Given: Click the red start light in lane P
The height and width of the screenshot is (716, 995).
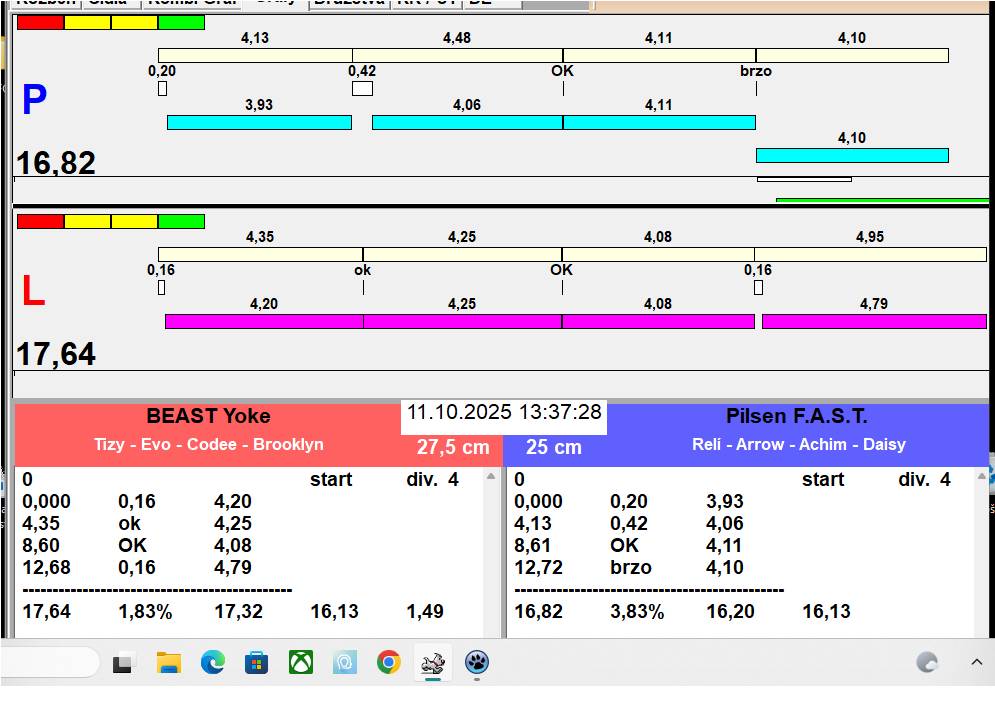Looking at the screenshot, I should click(x=40, y=22).
